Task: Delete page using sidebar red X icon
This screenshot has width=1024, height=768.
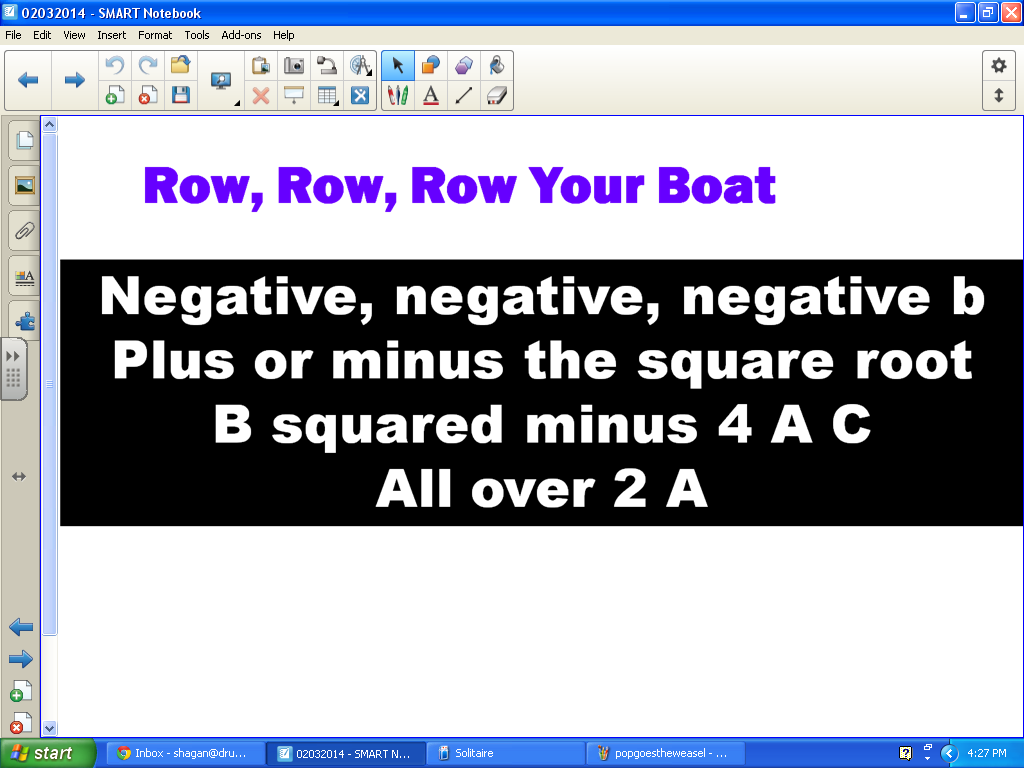Action: (x=21, y=723)
